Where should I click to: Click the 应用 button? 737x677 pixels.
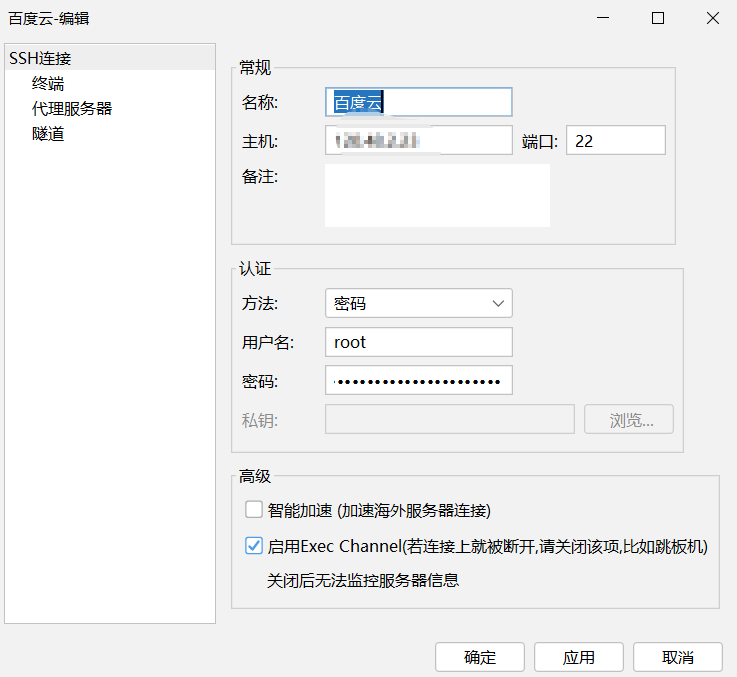[x=579, y=657]
